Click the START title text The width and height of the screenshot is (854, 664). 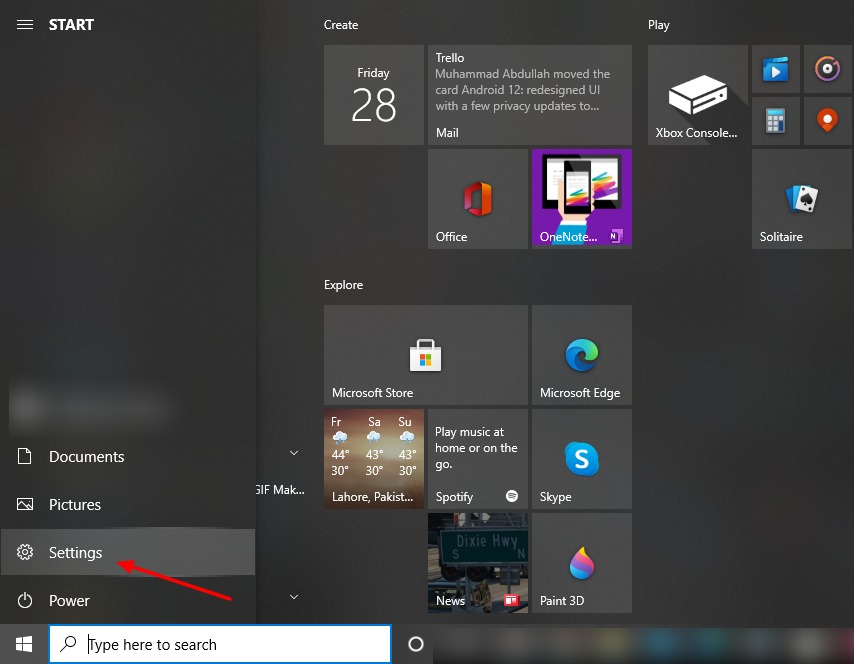tap(71, 25)
